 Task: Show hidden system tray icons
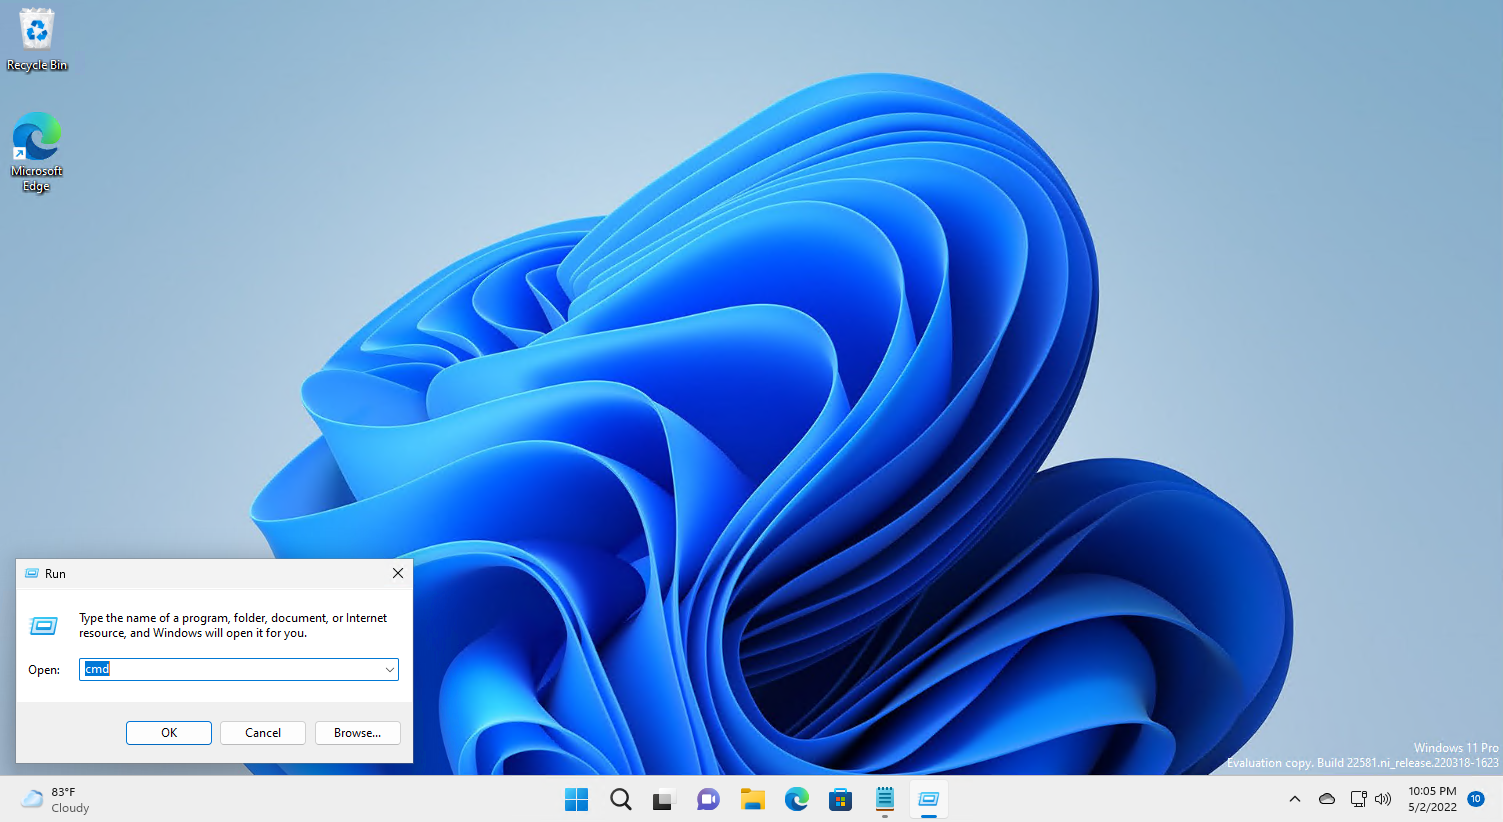[1294, 799]
